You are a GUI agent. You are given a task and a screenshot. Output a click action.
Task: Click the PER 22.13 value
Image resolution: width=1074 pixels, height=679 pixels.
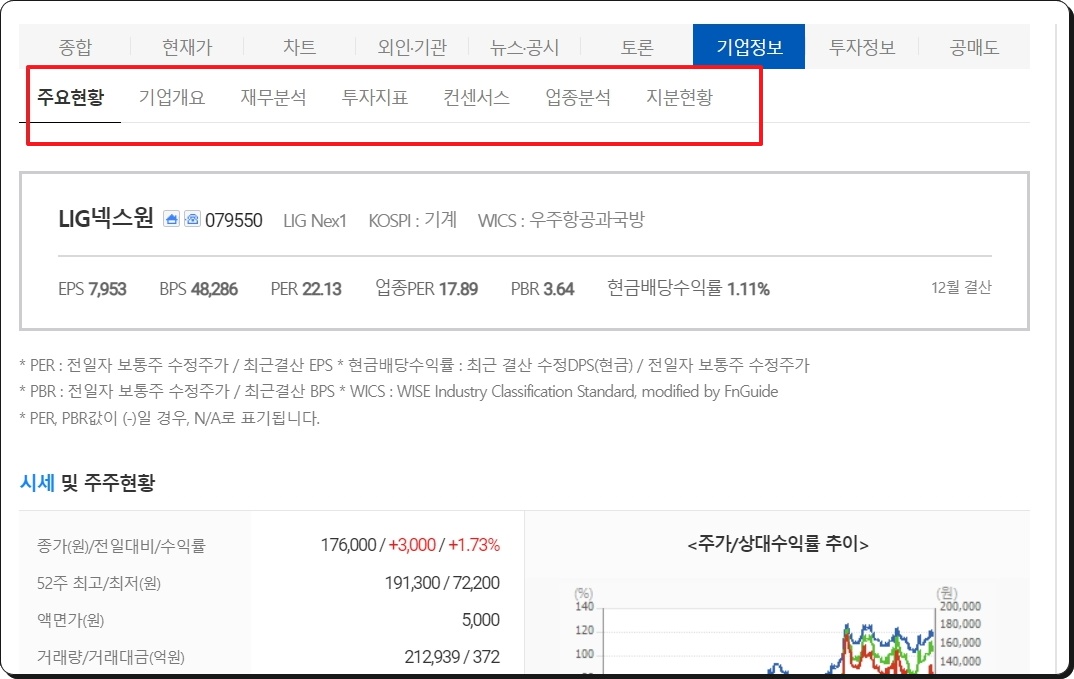(306, 289)
